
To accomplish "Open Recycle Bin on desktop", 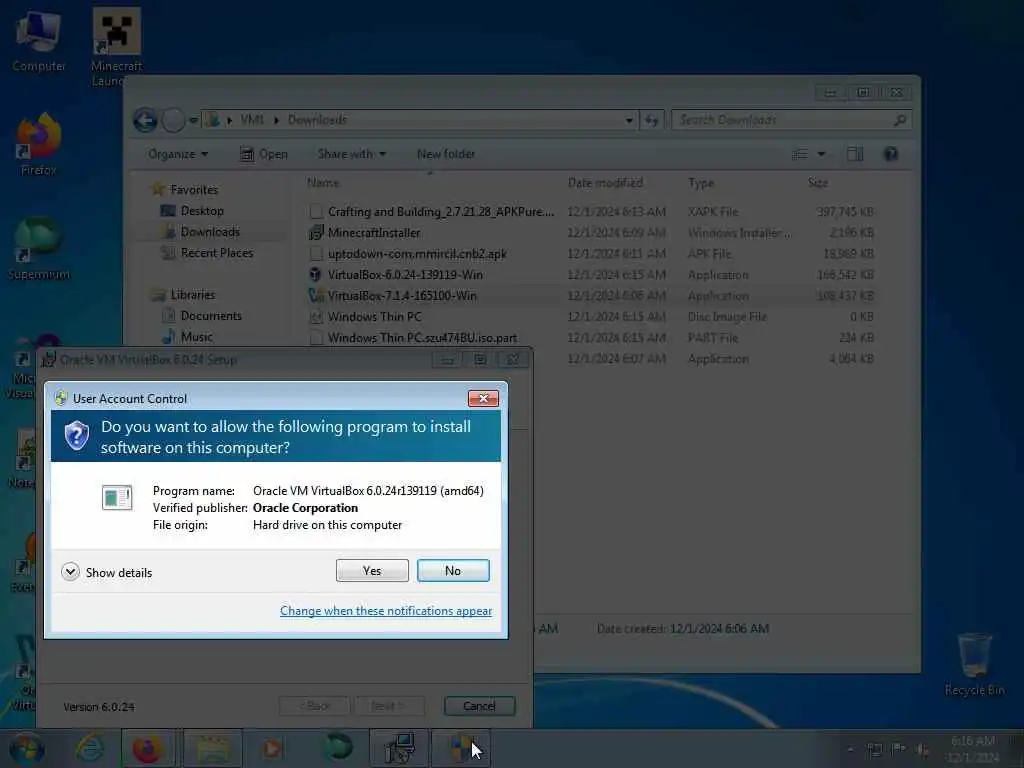I will click(x=974, y=664).
